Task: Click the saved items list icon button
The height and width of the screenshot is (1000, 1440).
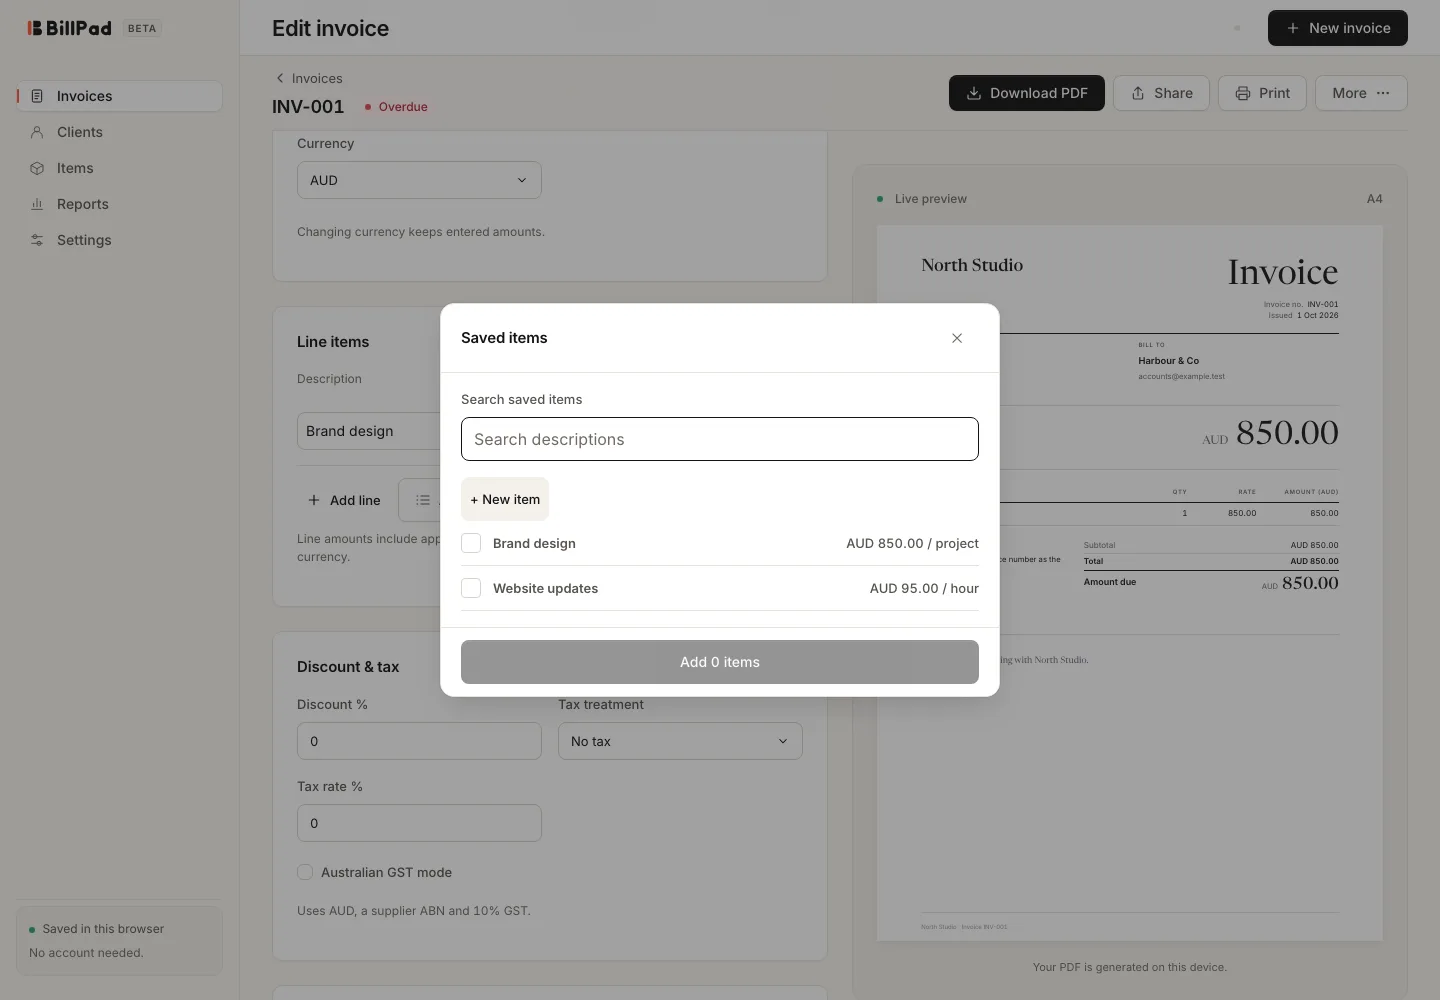Action: [422, 500]
